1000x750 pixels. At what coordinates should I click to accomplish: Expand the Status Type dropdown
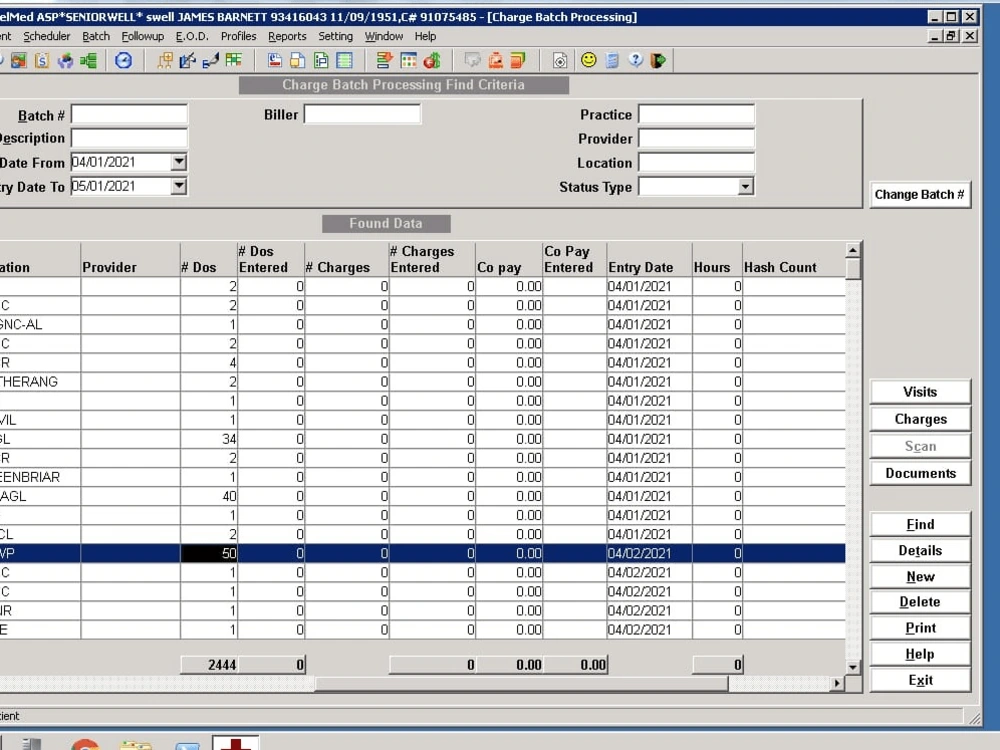pos(745,186)
